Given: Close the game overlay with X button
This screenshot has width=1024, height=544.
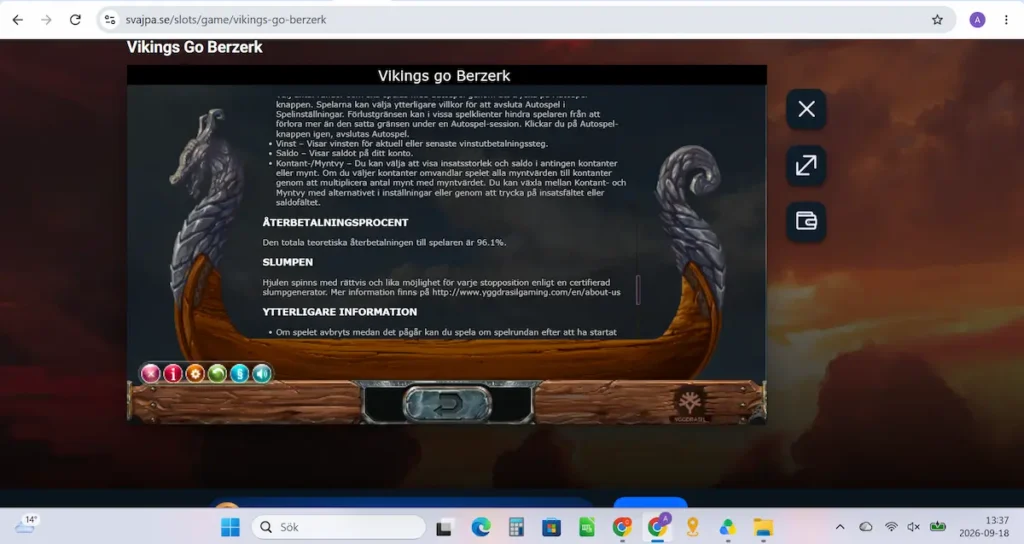Looking at the screenshot, I should pyautogui.click(x=807, y=109).
